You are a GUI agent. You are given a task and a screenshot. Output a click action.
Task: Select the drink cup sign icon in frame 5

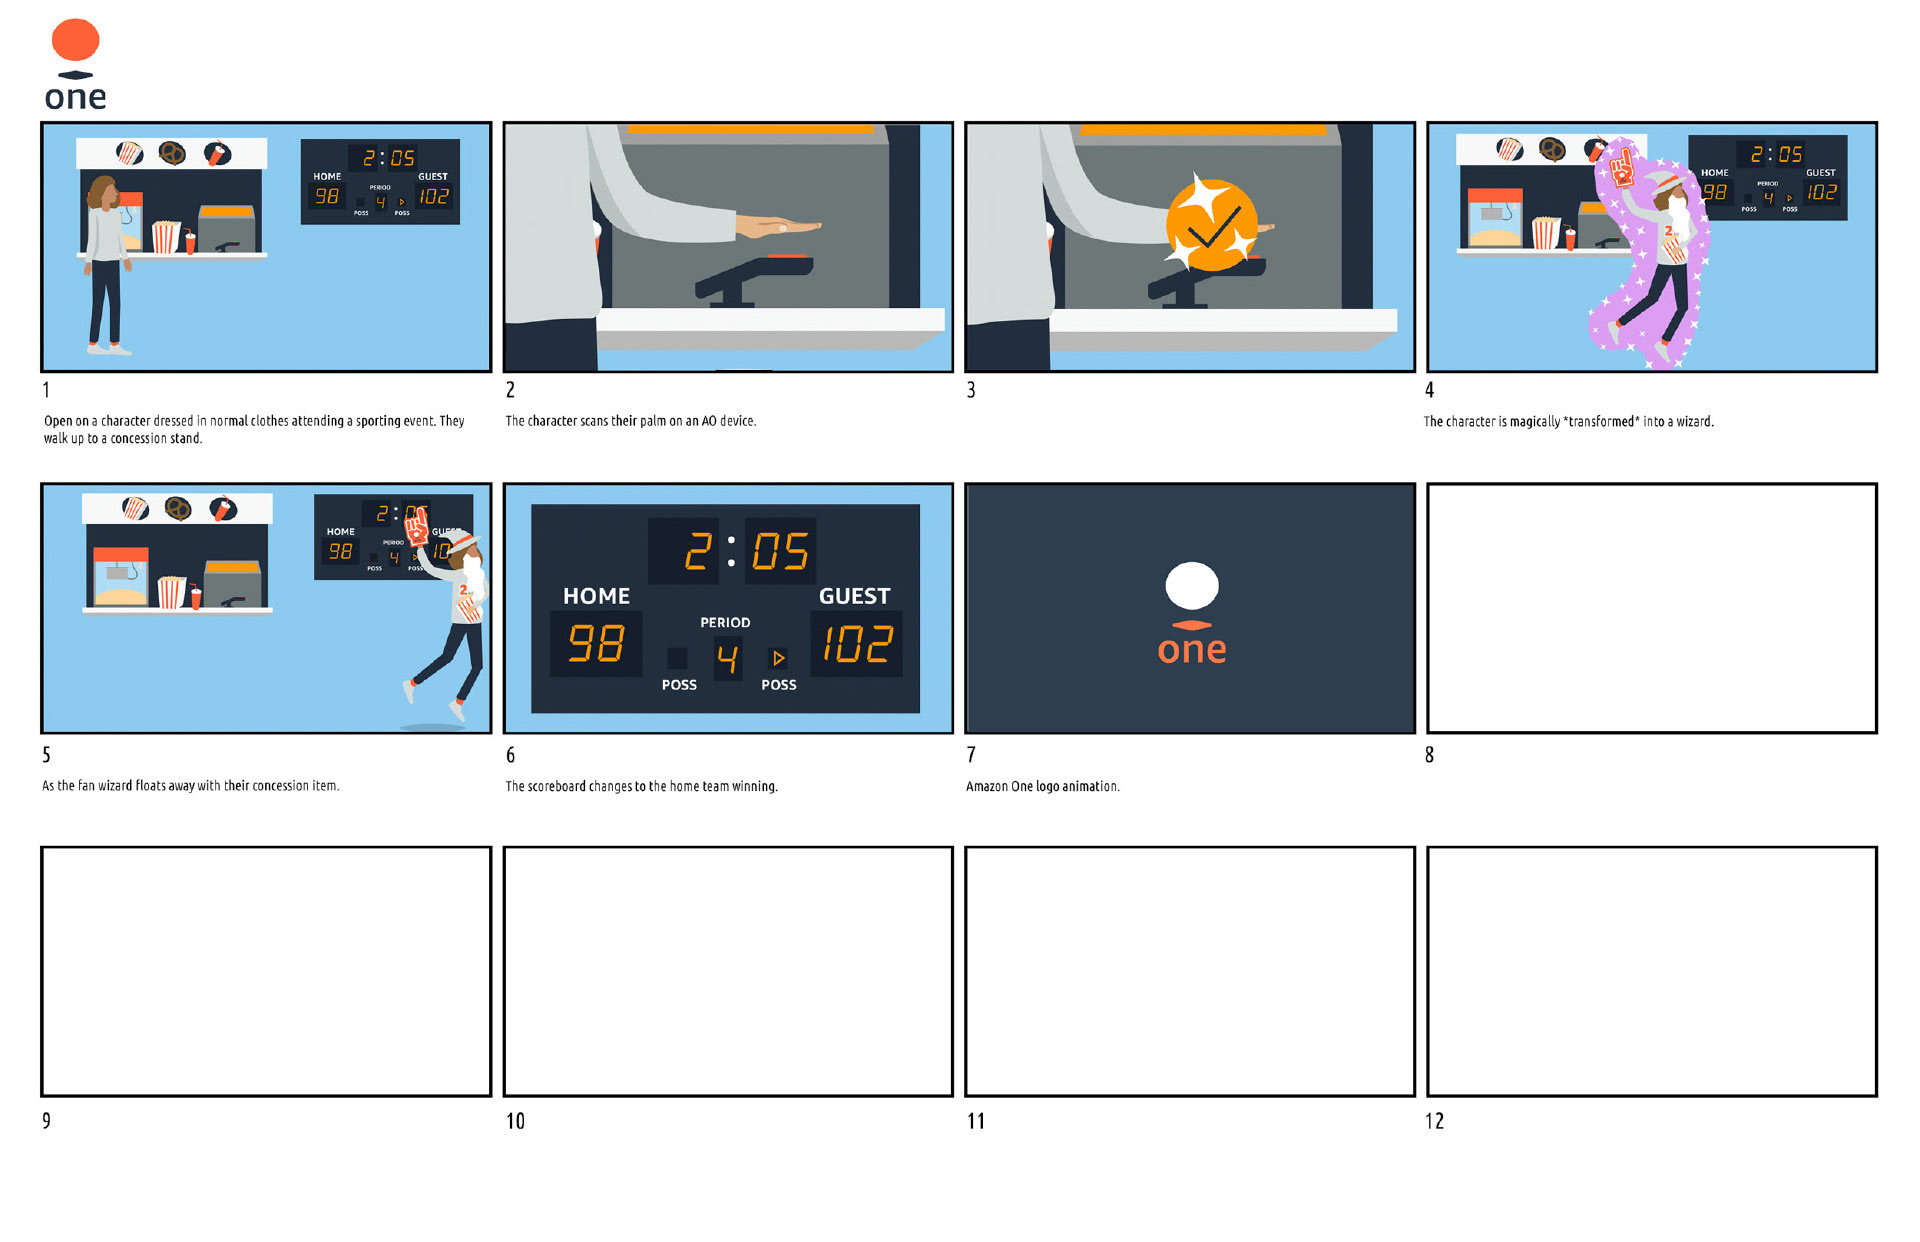(x=223, y=508)
